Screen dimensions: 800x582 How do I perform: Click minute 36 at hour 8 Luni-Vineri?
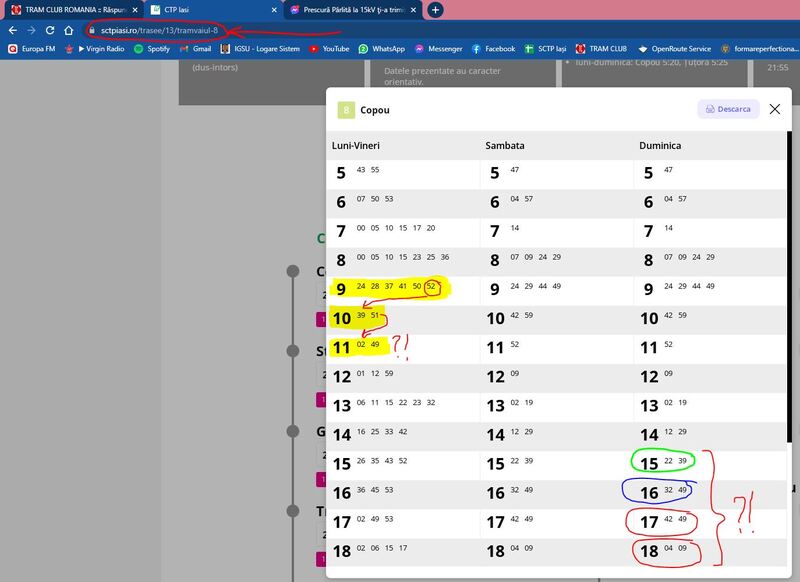(x=445, y=257)
